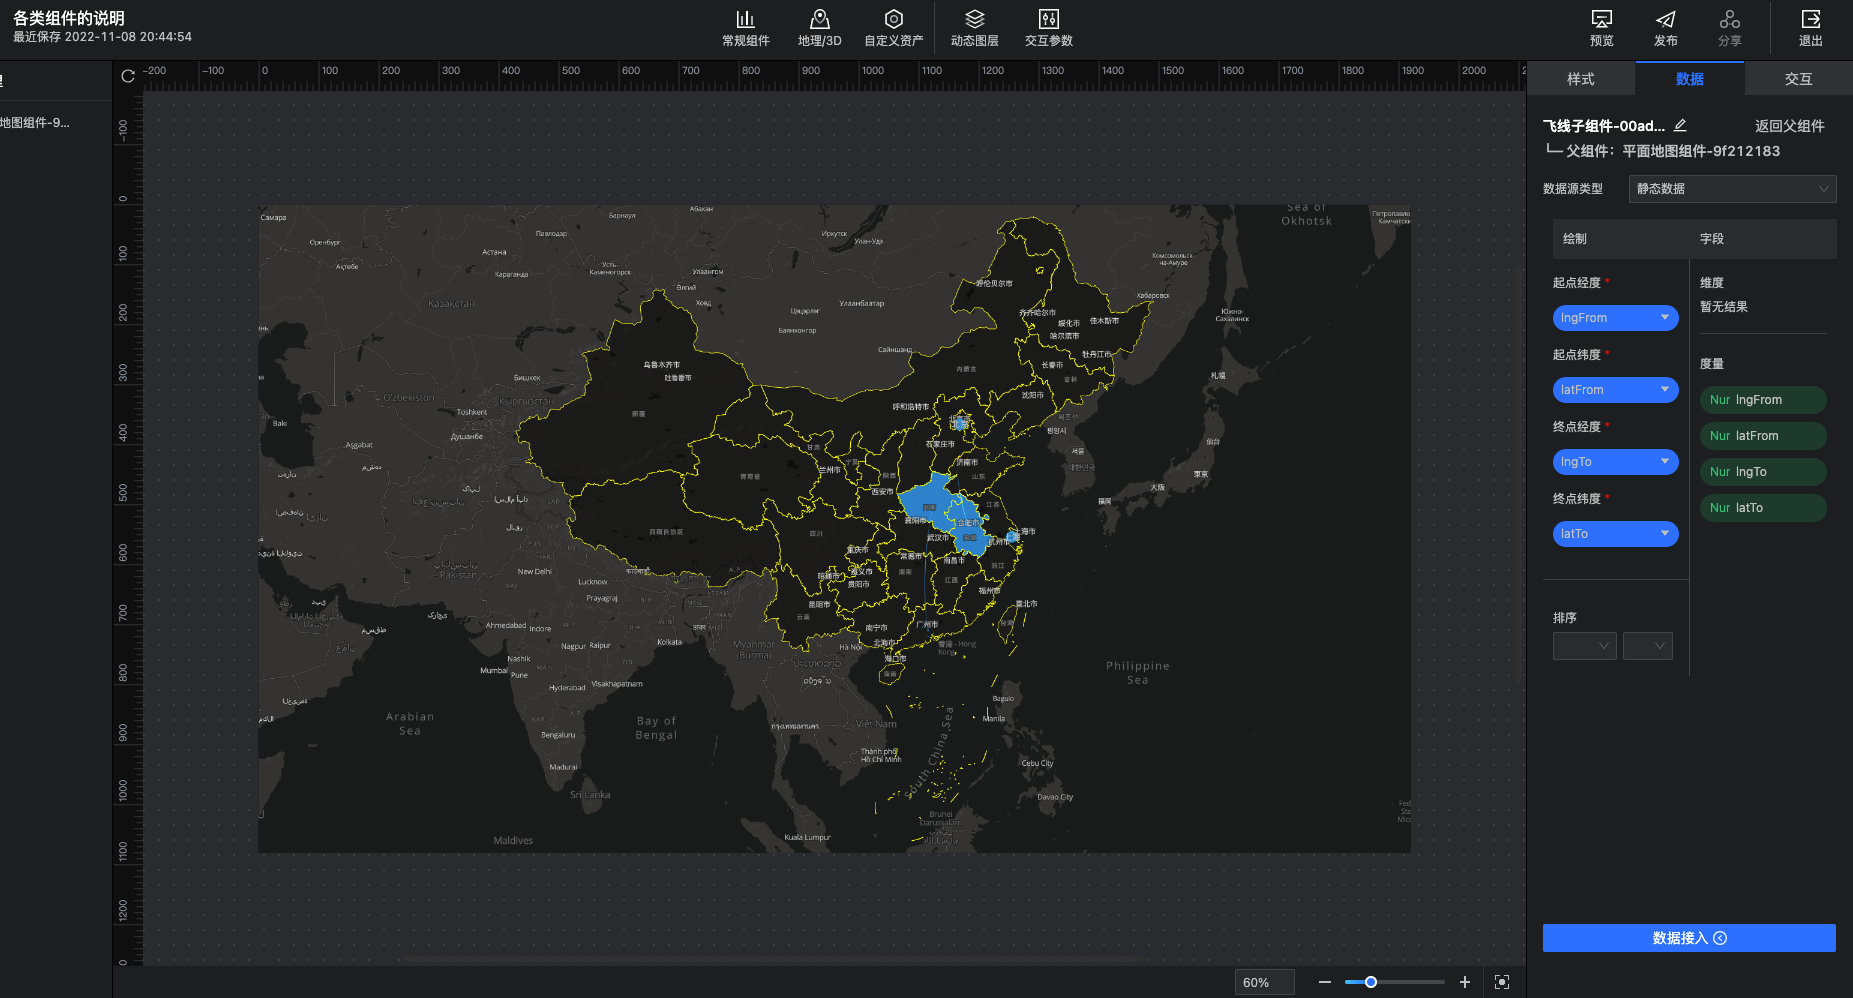Switch to the 样式 style tab
1853x998 pixels.
pos(1580,79)
